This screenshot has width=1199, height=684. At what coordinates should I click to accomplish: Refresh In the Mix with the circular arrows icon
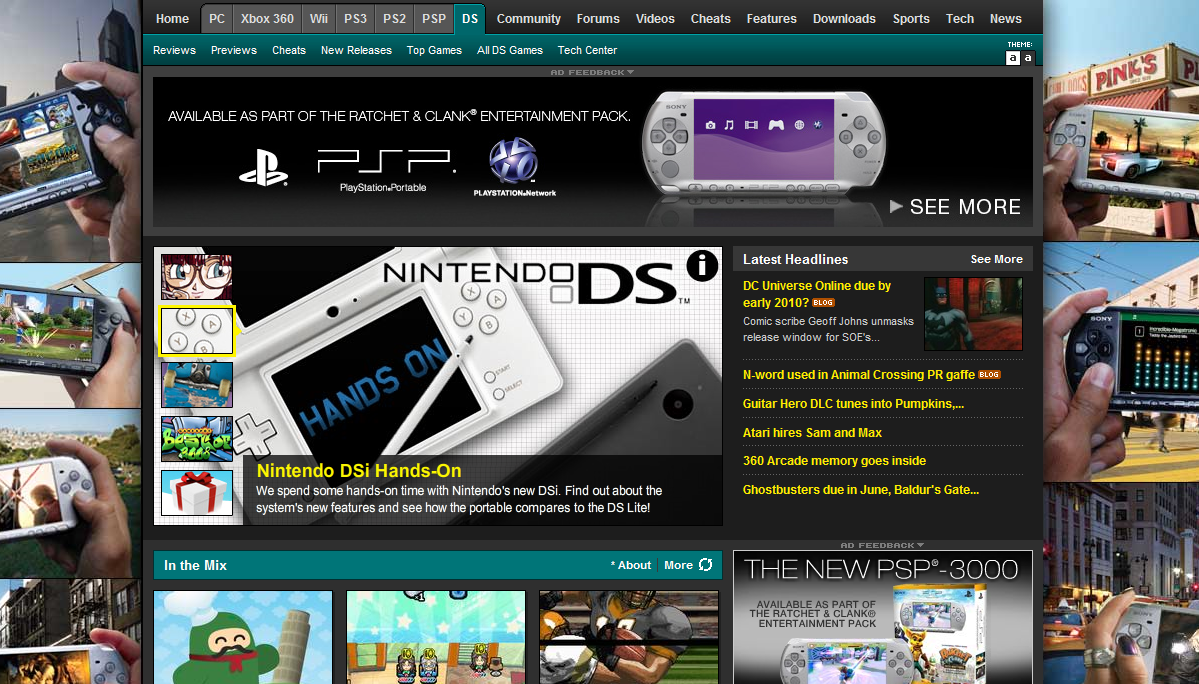pos(706,565)
